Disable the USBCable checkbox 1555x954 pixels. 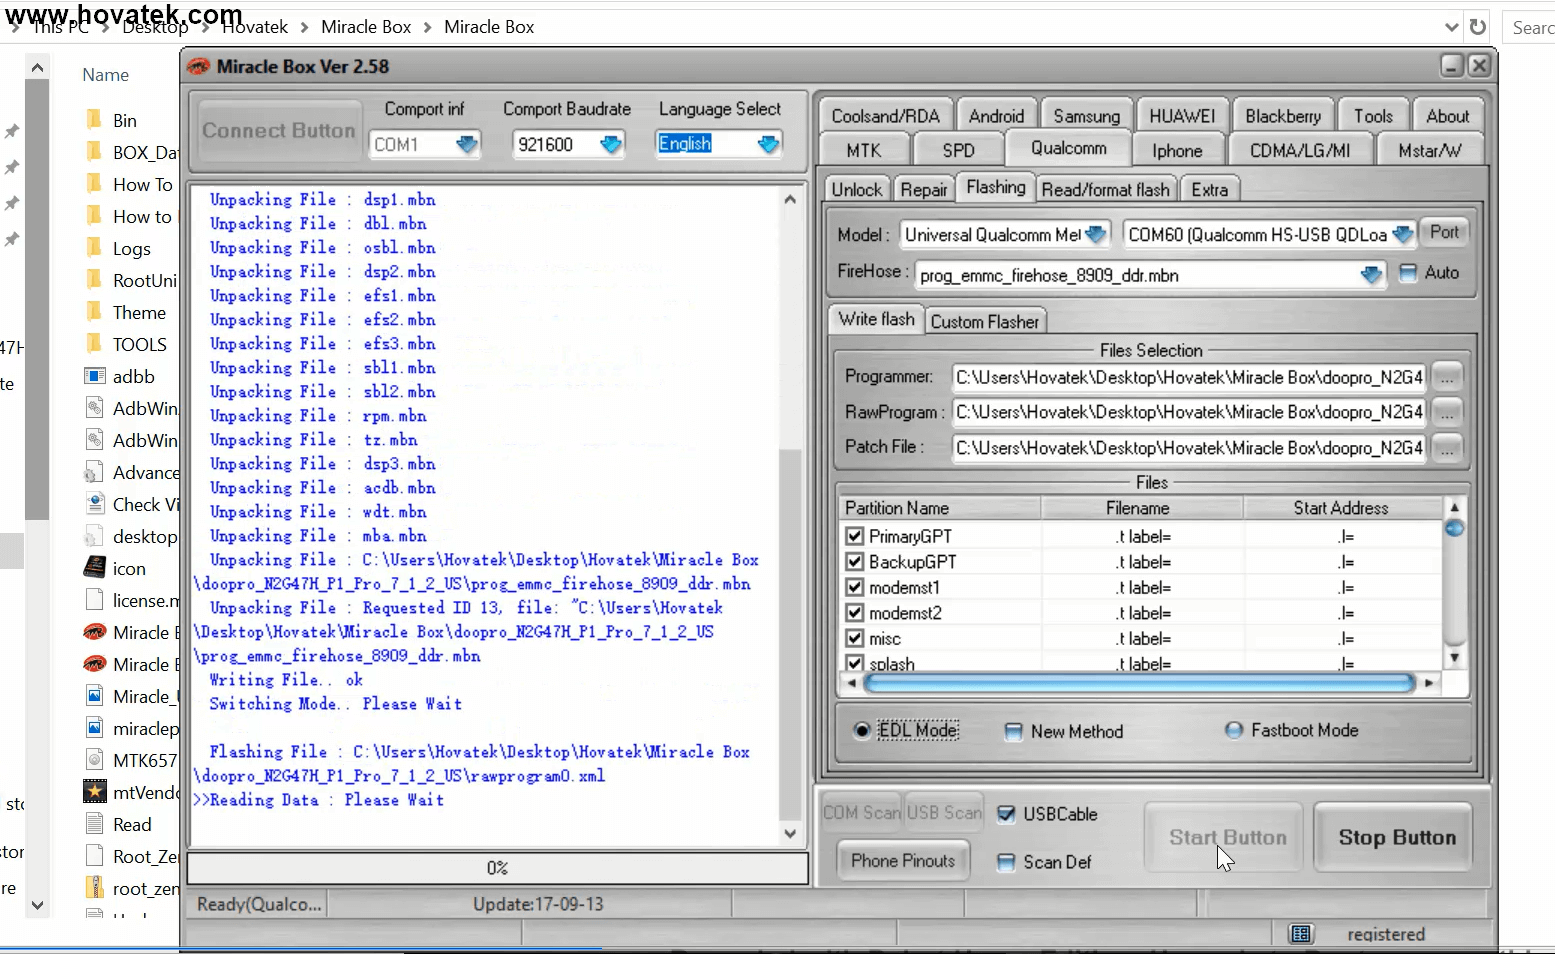[1007, 814]
